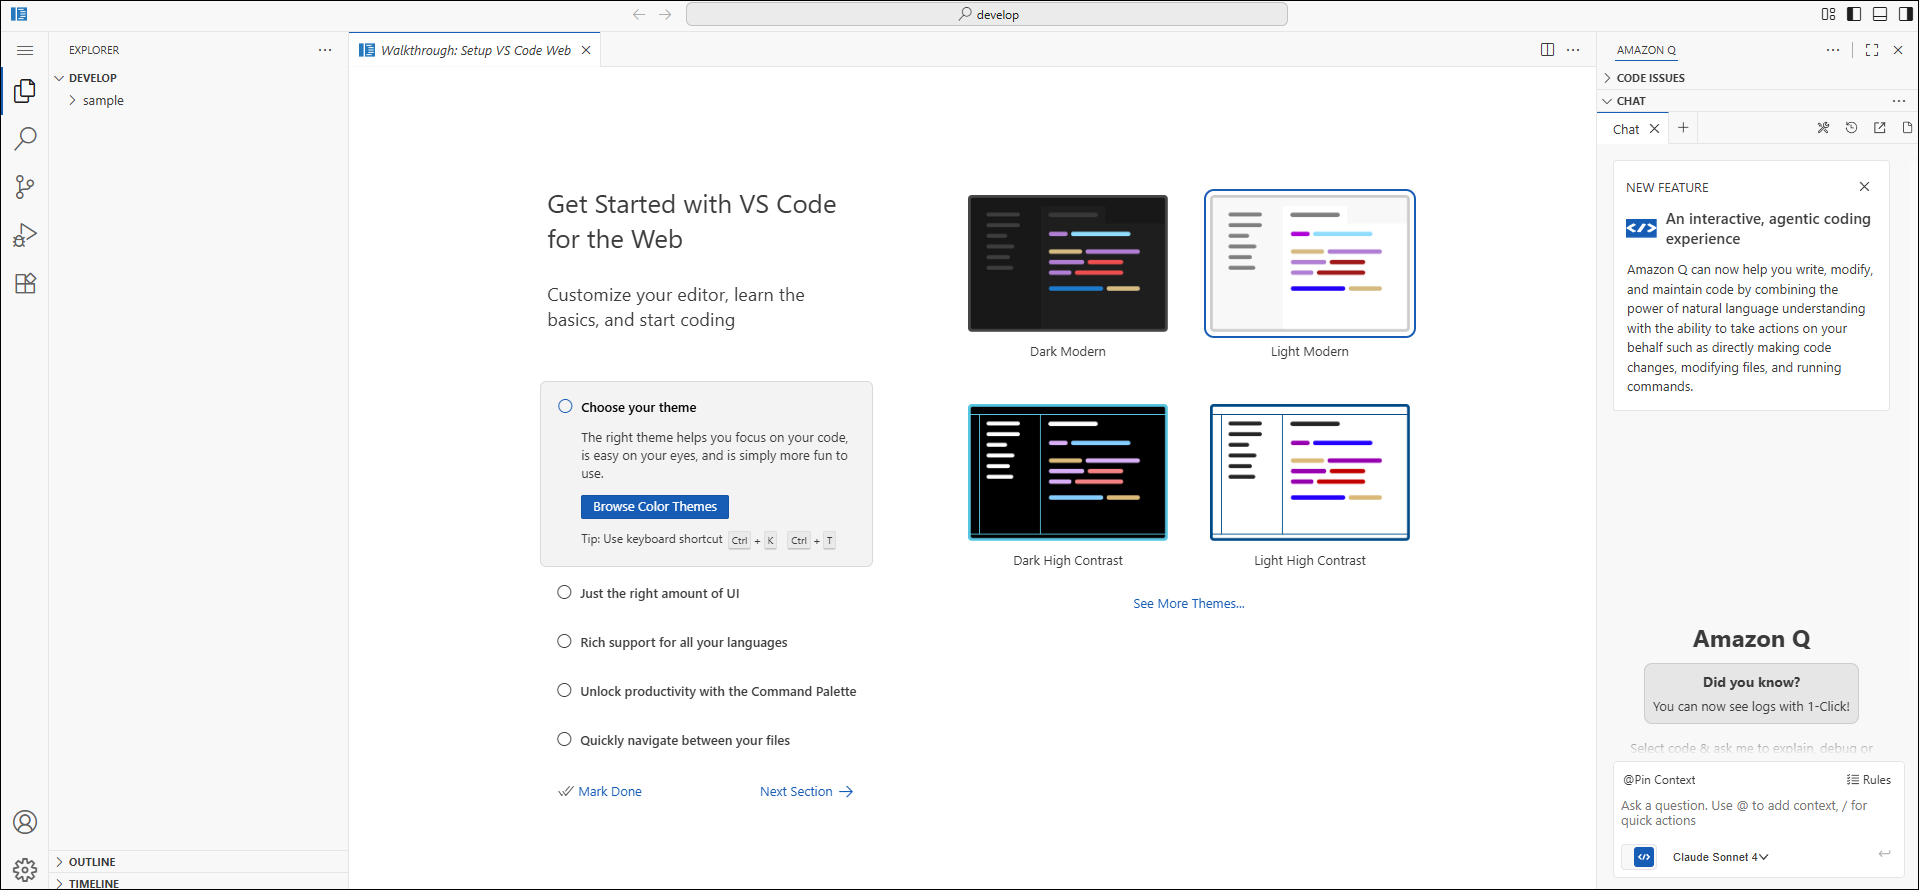Expand the Code Issues section
The width and height of the screenshot is (1919, 890).
click(x=1650, y=78)
